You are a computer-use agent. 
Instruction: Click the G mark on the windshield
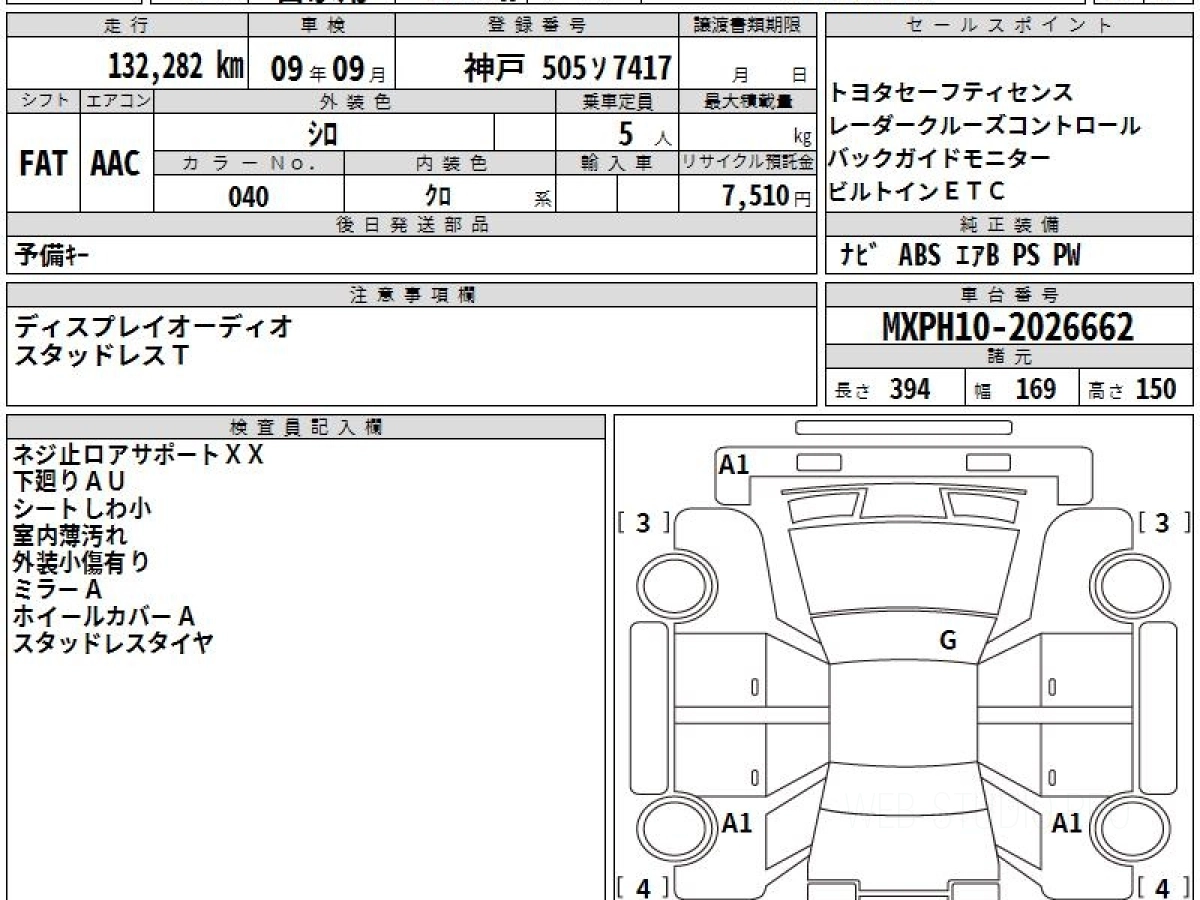948,641
